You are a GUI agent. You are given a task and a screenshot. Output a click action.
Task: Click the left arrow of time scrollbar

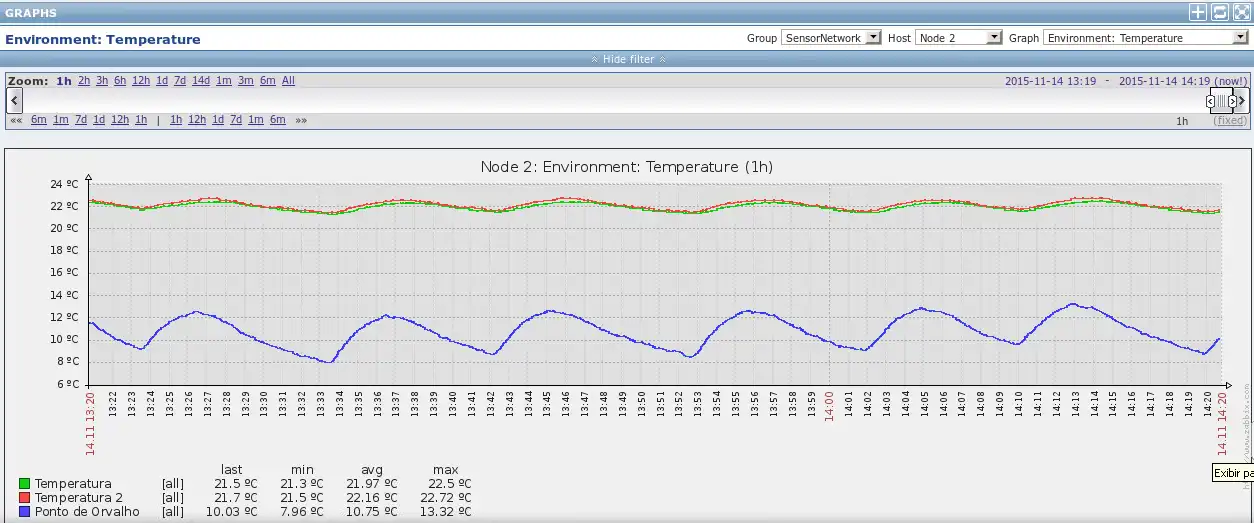point(14,100)
